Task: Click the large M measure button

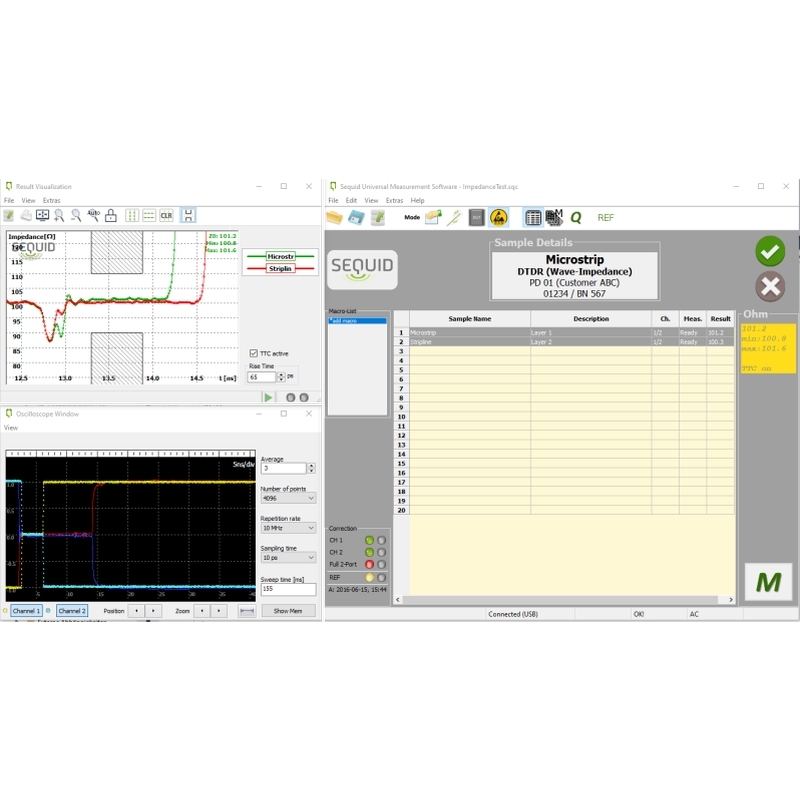Action: coord(768,582)
